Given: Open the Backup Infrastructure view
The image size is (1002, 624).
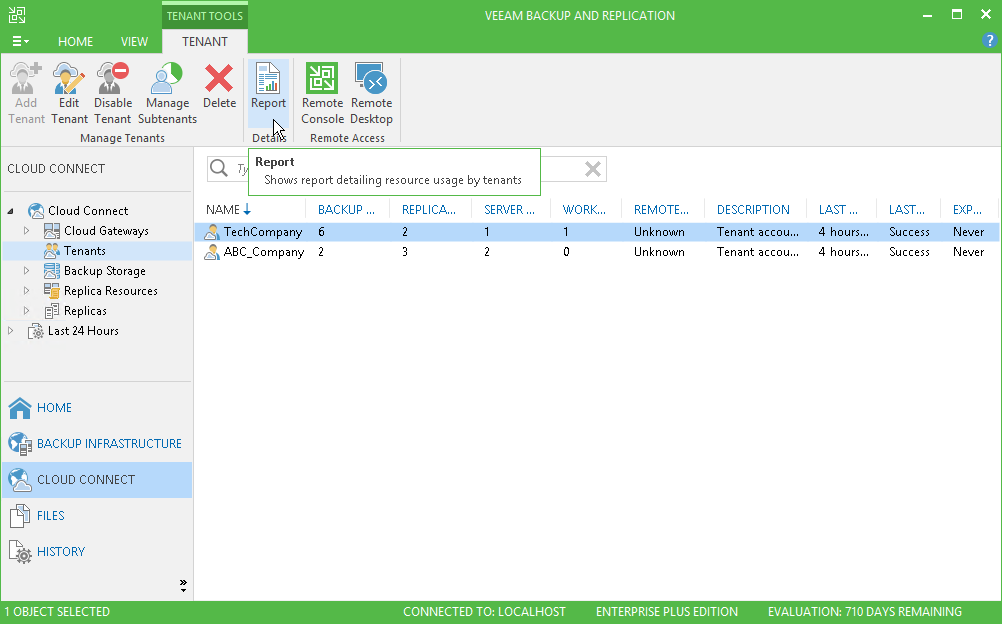Looking at the screenshot, I should (97, 444).
